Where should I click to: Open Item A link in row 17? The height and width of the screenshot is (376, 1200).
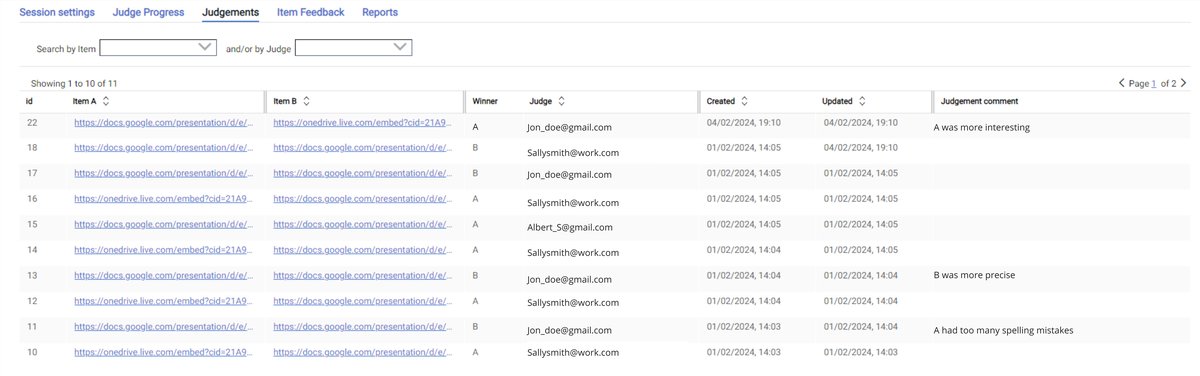163,173
